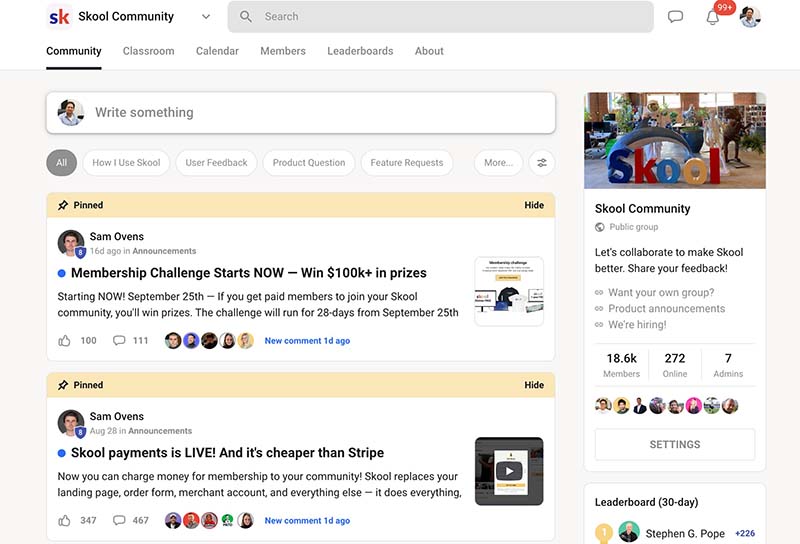Open Membership Challenge Starts NOW post title

(x=248, y=273)
